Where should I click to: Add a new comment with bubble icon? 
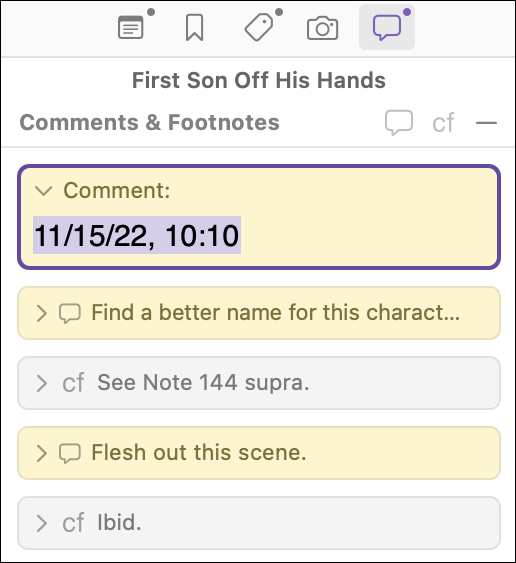point(399,122)
